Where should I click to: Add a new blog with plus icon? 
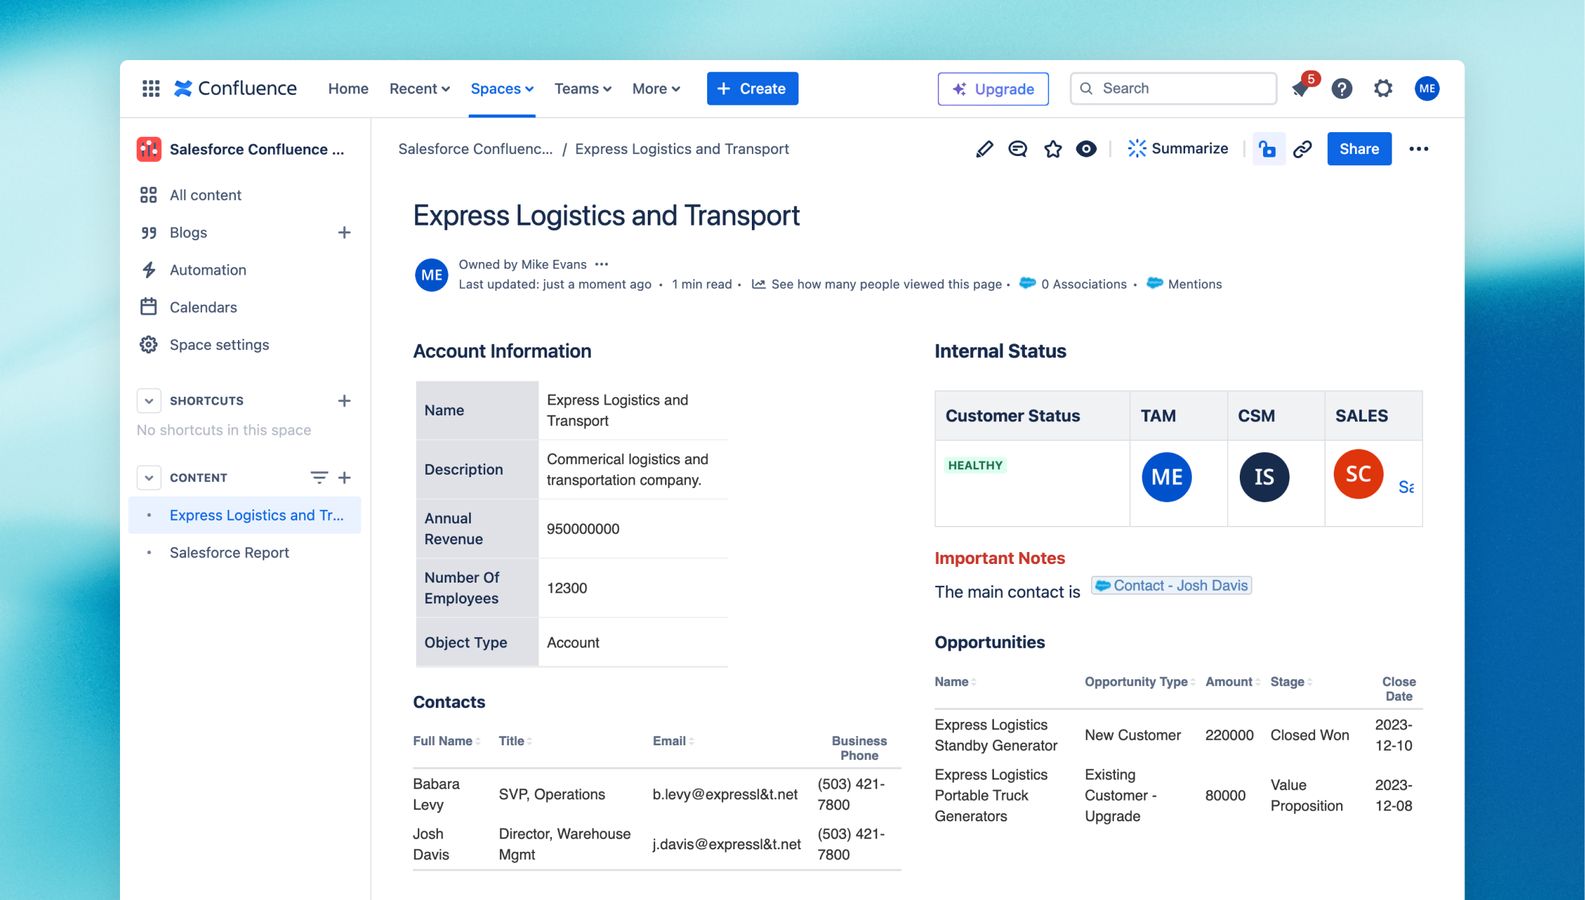344,232
